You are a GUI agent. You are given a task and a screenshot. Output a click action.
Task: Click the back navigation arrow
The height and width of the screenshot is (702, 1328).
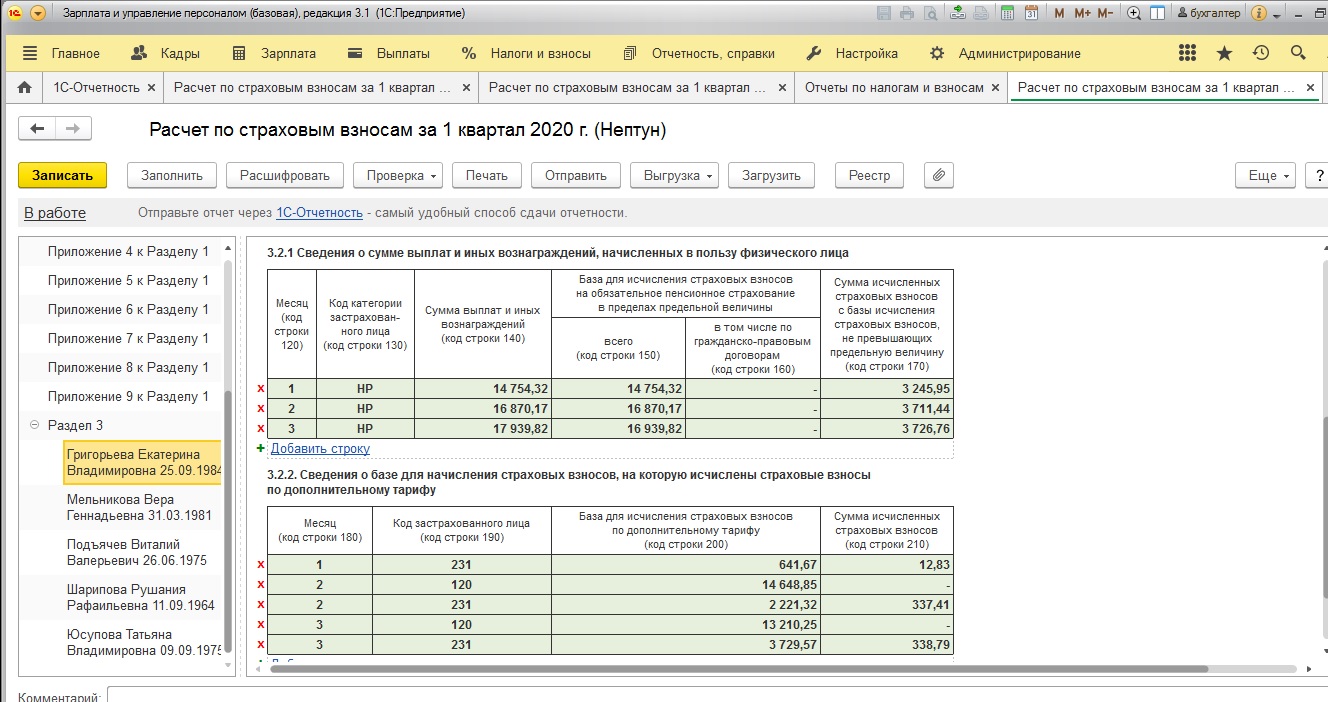[38, 128]
